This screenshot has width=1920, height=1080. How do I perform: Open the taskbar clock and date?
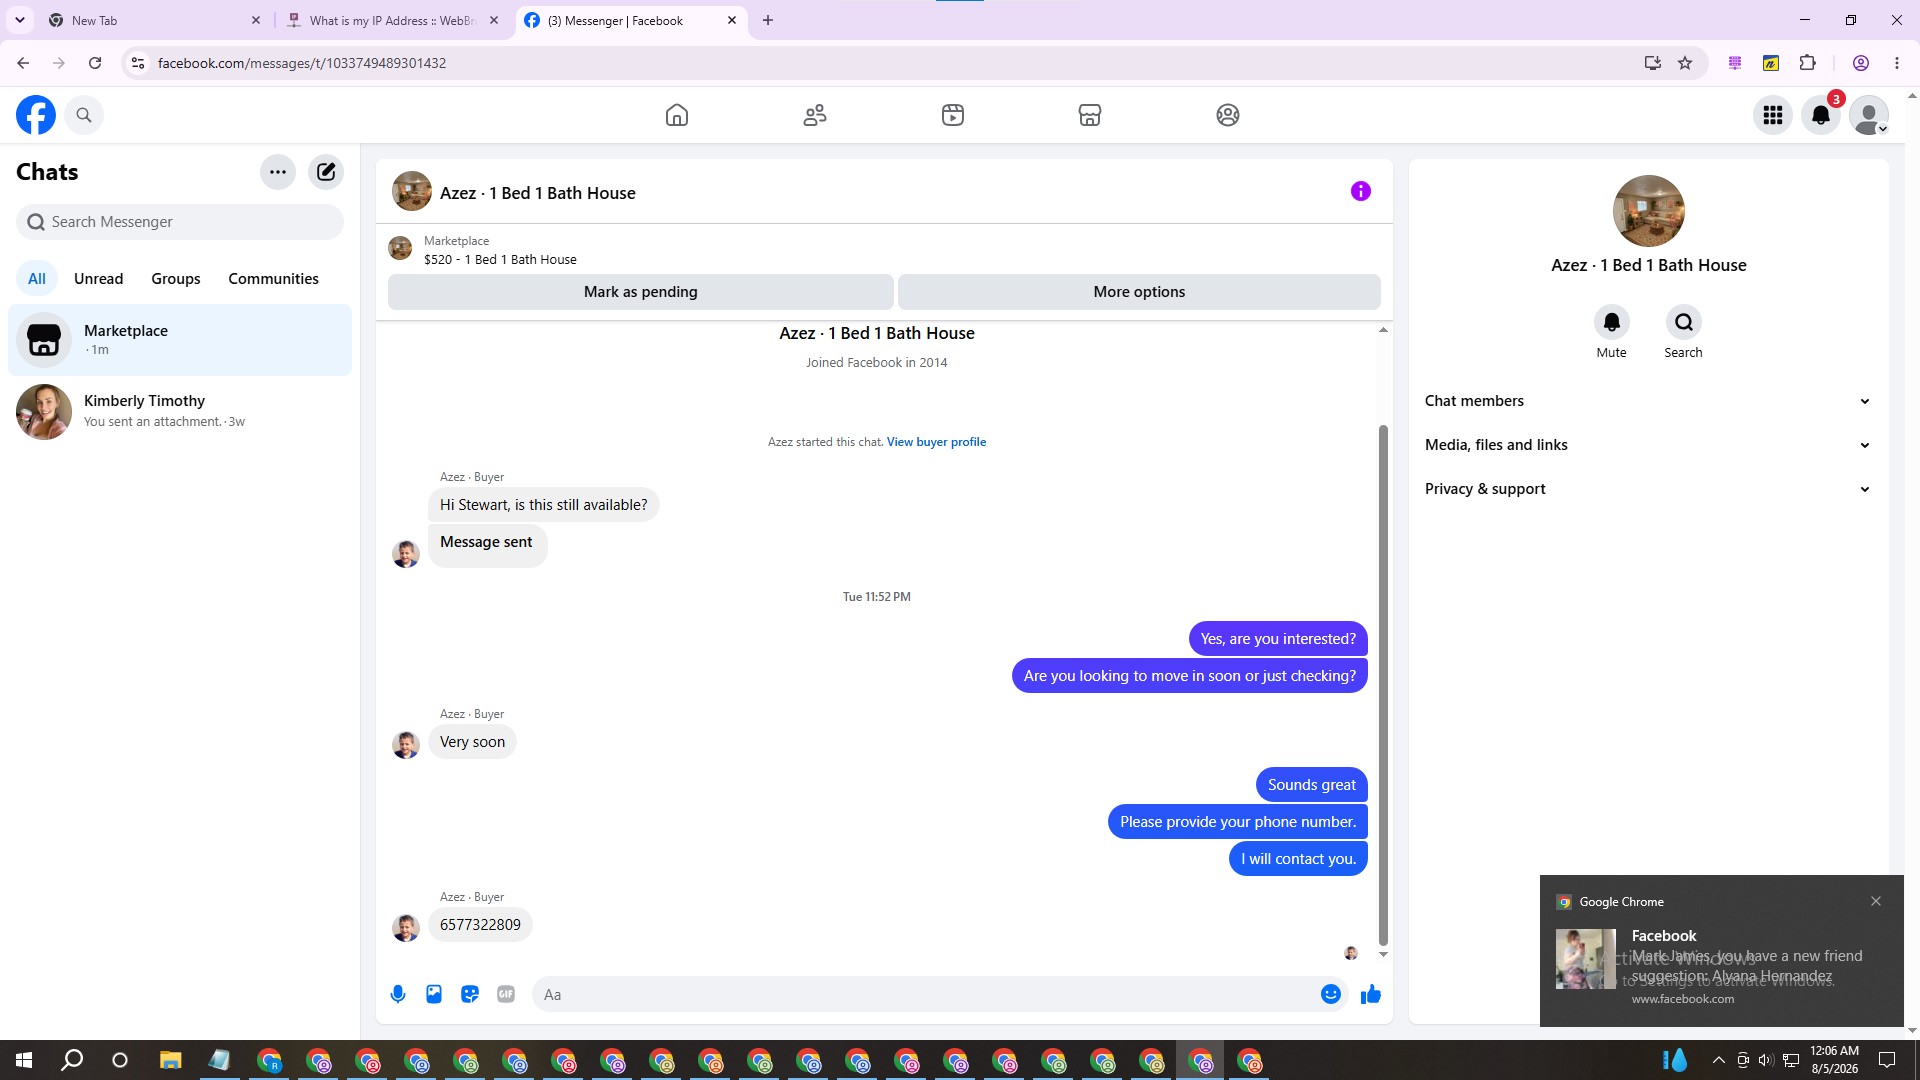tap(1835, 1060)
